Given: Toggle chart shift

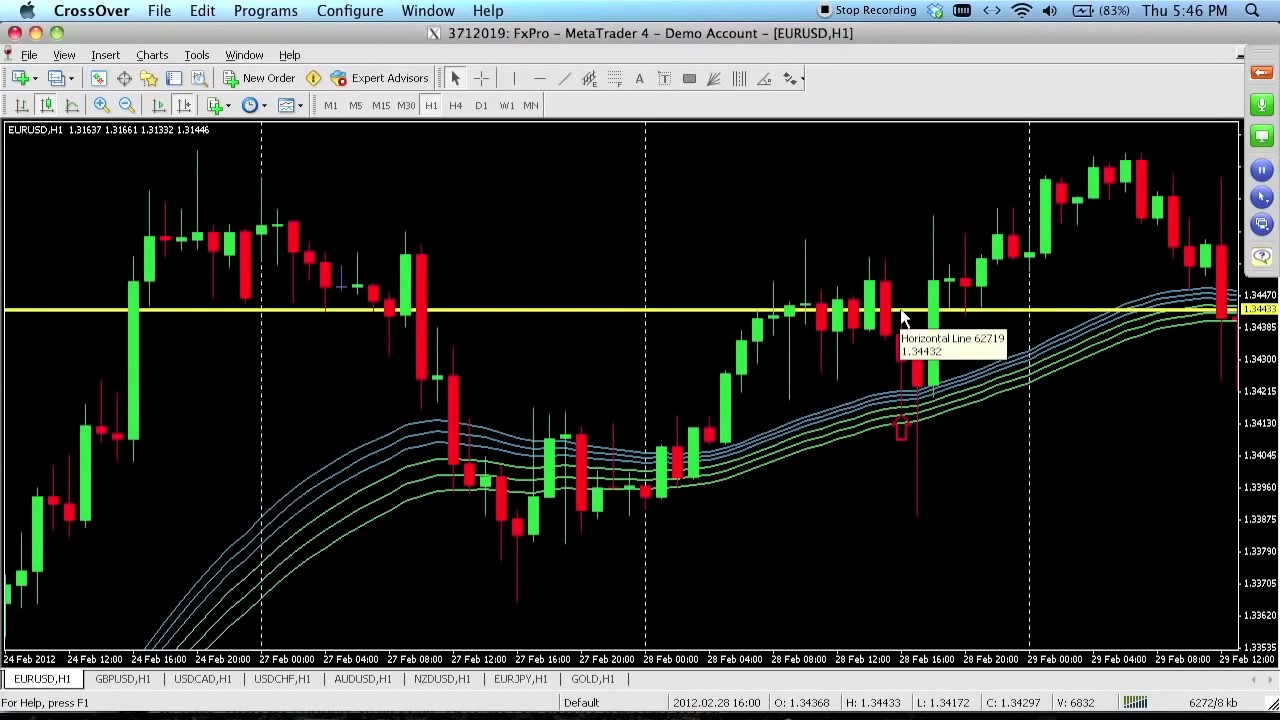Looking at the screenshot, I should pyautogui.click(x=183, y=105).
